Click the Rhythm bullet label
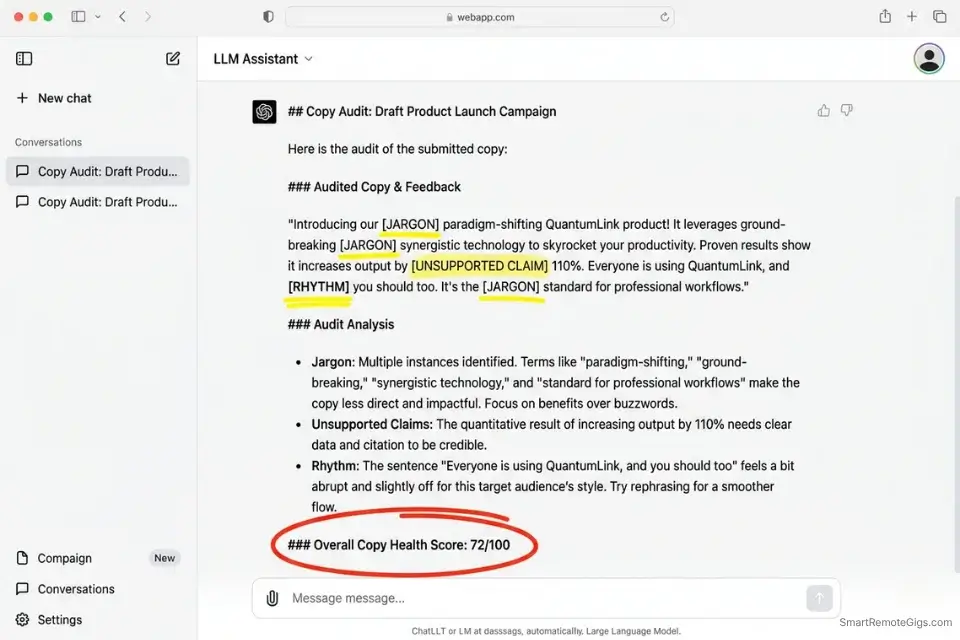Image resolution: width=960 pixels, height=640 pixels. [x=336, y=465]
